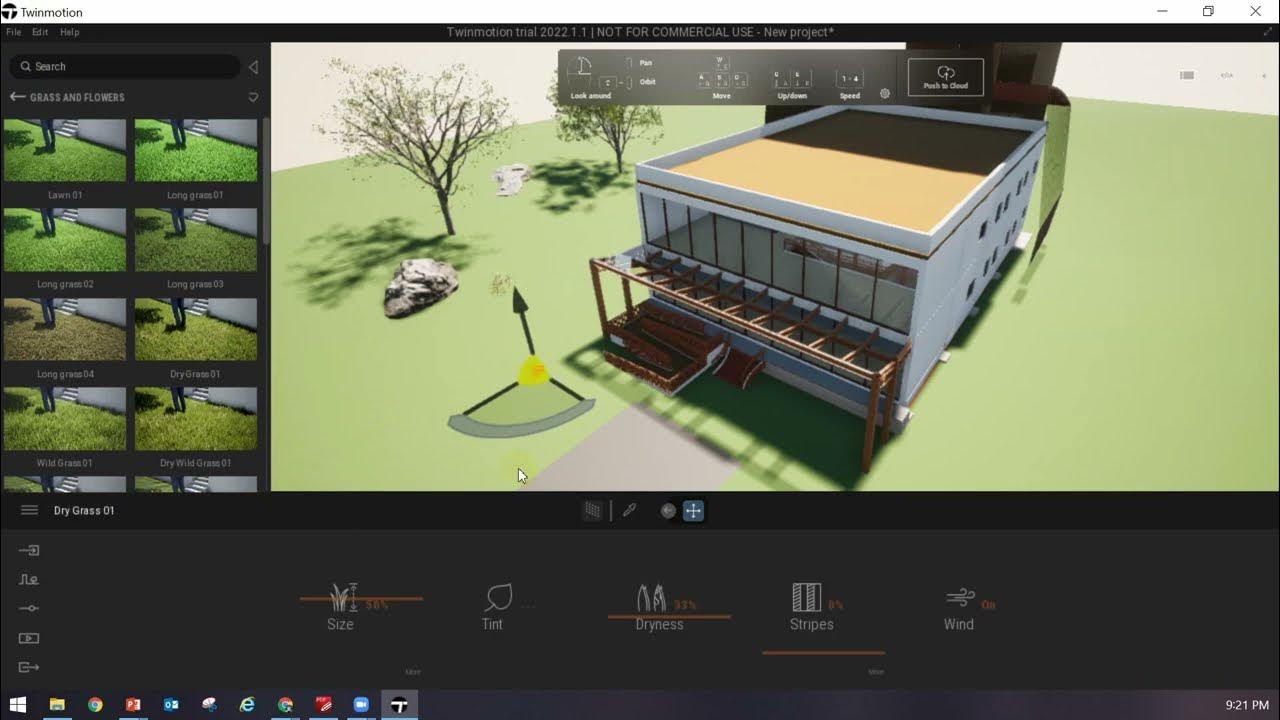Adjust the Stripes slider bar below Stripes

click(823, 652)
